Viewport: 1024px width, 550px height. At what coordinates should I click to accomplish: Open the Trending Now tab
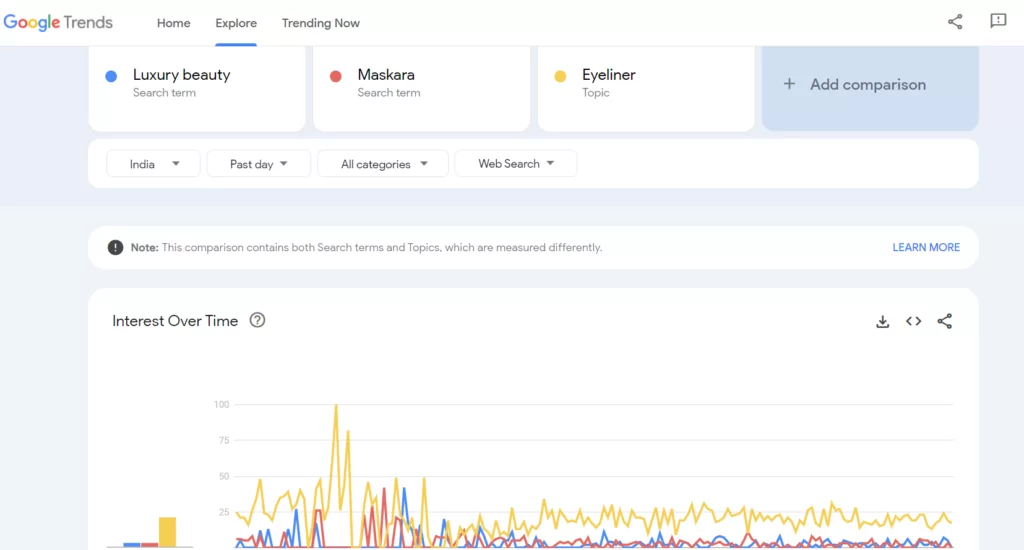click(321, 23)
